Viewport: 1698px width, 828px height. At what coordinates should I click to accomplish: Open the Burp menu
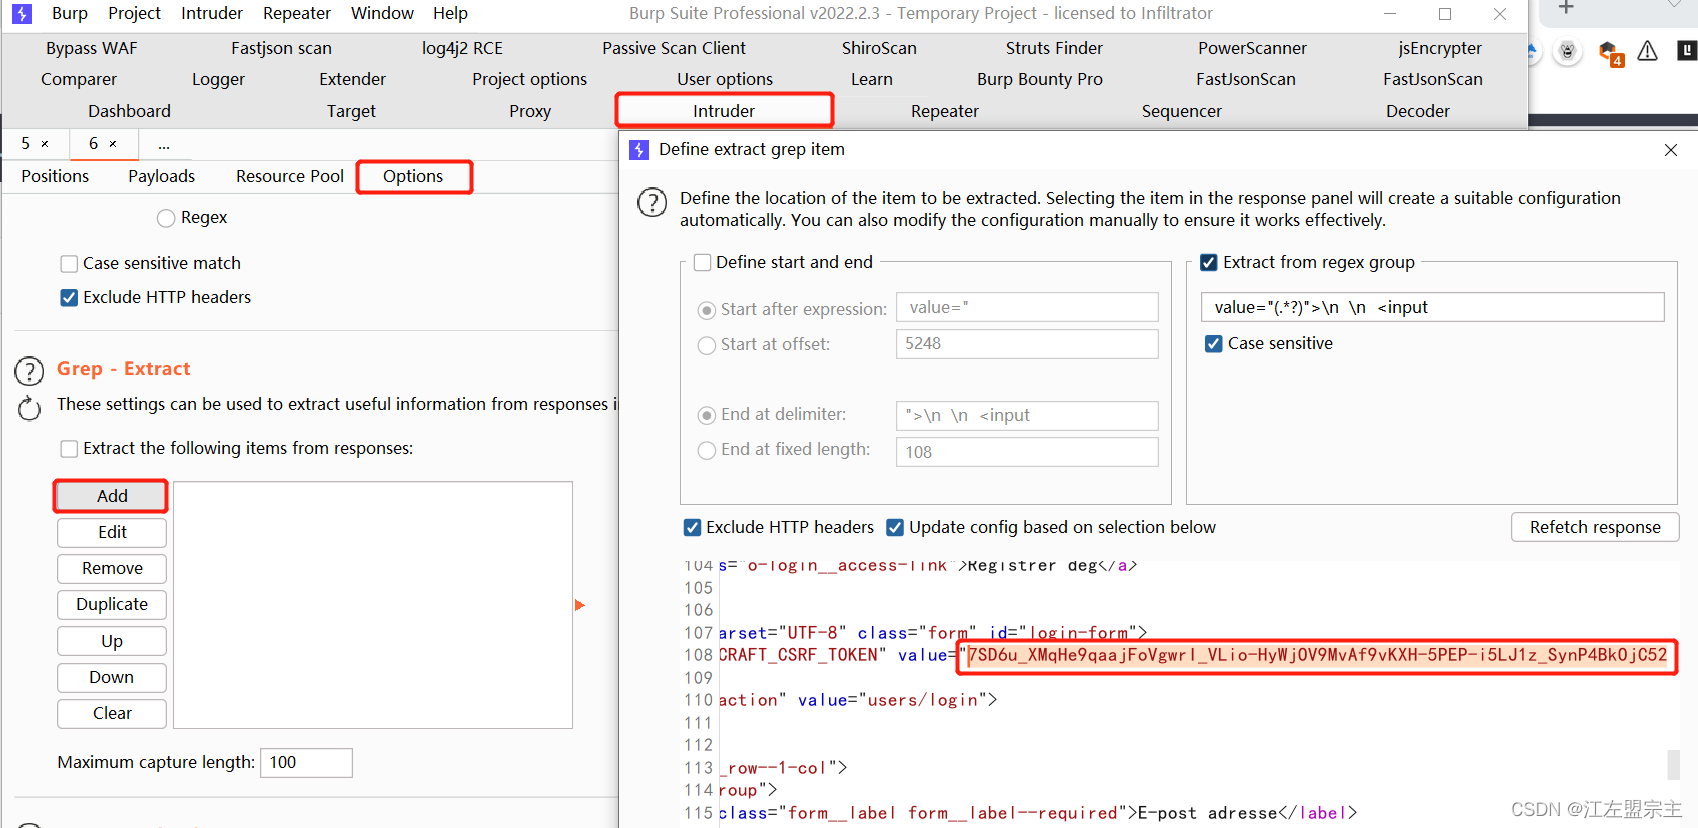click(70, 13)
